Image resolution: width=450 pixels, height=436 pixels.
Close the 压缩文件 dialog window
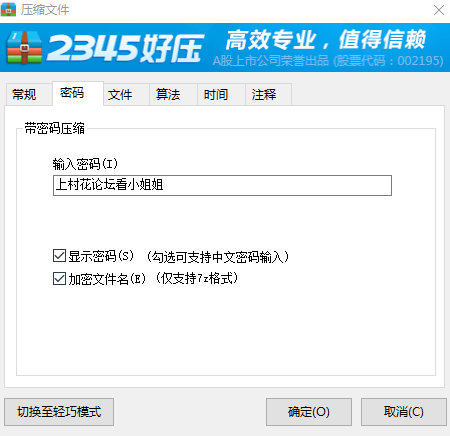439,10
